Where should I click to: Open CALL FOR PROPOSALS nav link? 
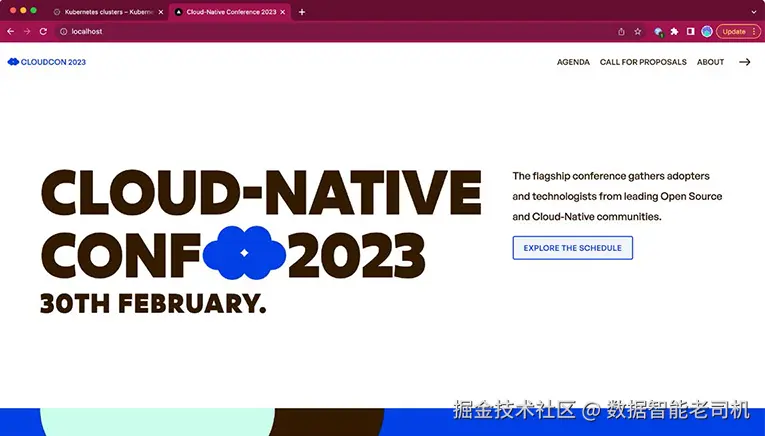(x=643, y=62)
